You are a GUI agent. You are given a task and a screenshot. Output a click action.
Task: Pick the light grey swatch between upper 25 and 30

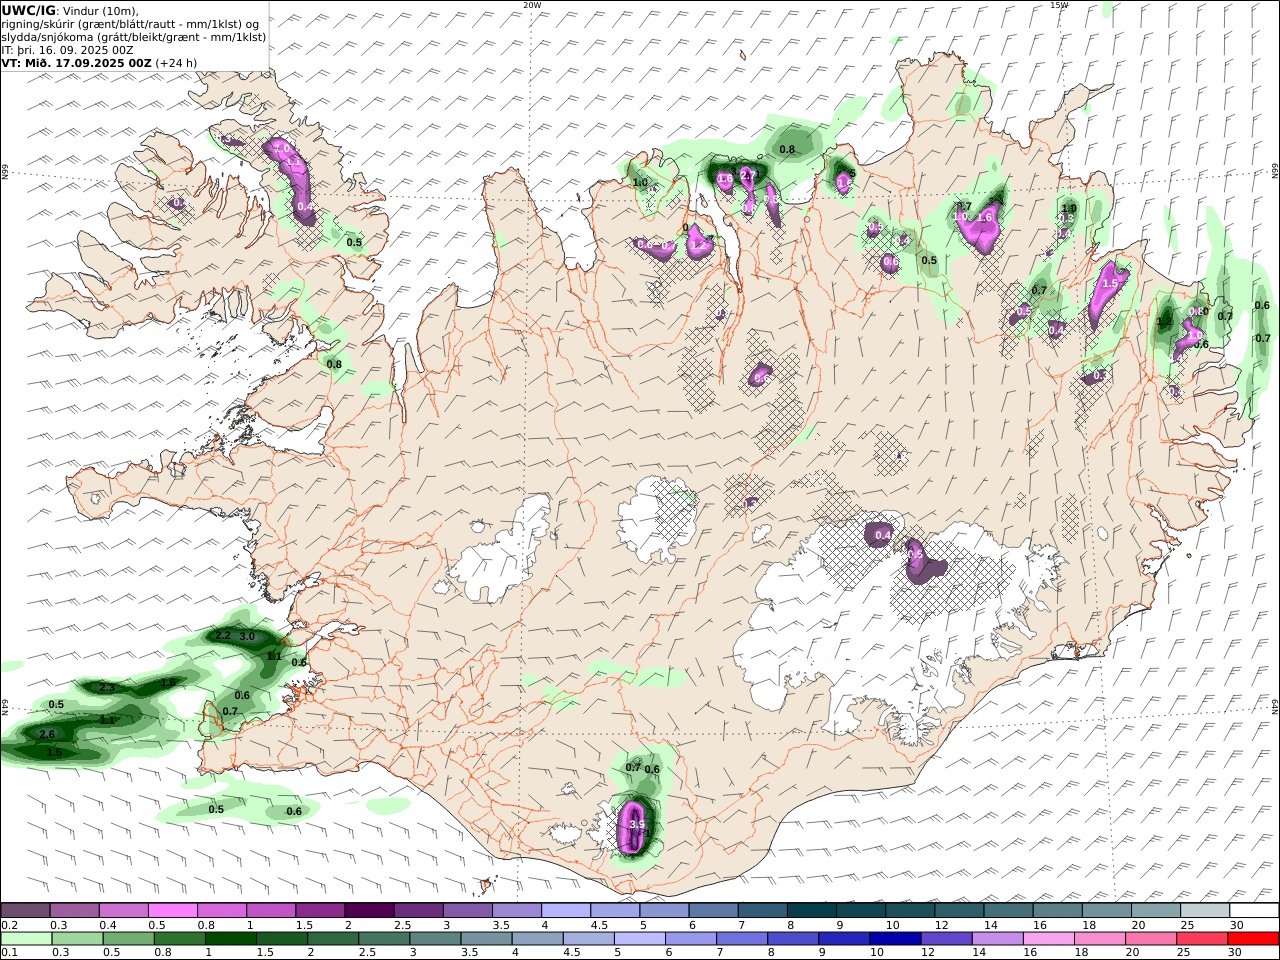pos(1206,910)
